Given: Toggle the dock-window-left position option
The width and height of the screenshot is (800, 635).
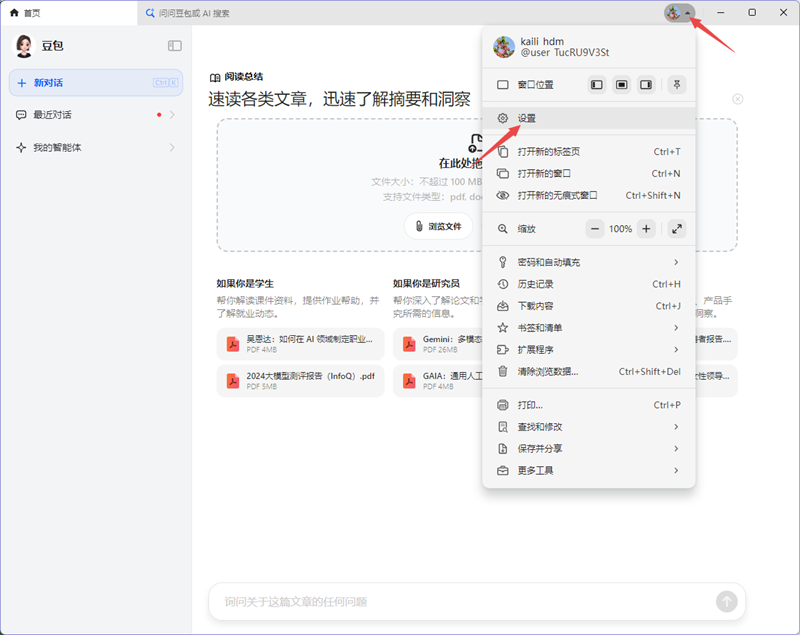Looking at the screenshot, I should [596, 85].
